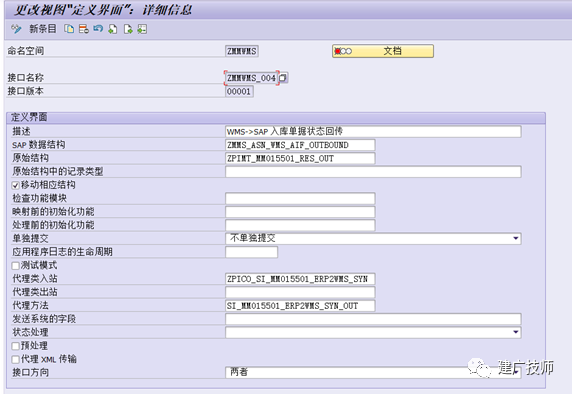Uncheck the 移动相应结构 checkbox

point(15,185)
